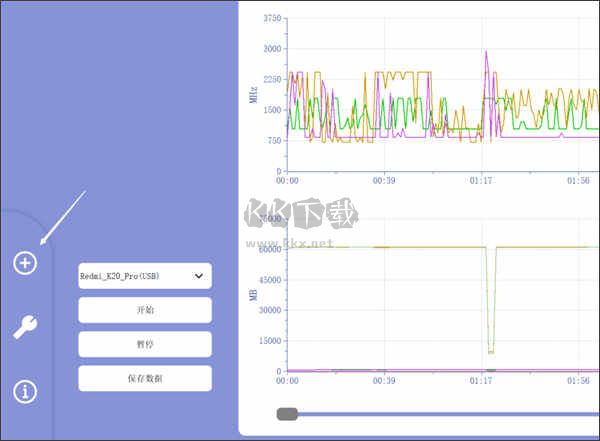Click the info circle icon
Image resolution: width=600 pixels, height=441 pixels.
pos(25,392)
